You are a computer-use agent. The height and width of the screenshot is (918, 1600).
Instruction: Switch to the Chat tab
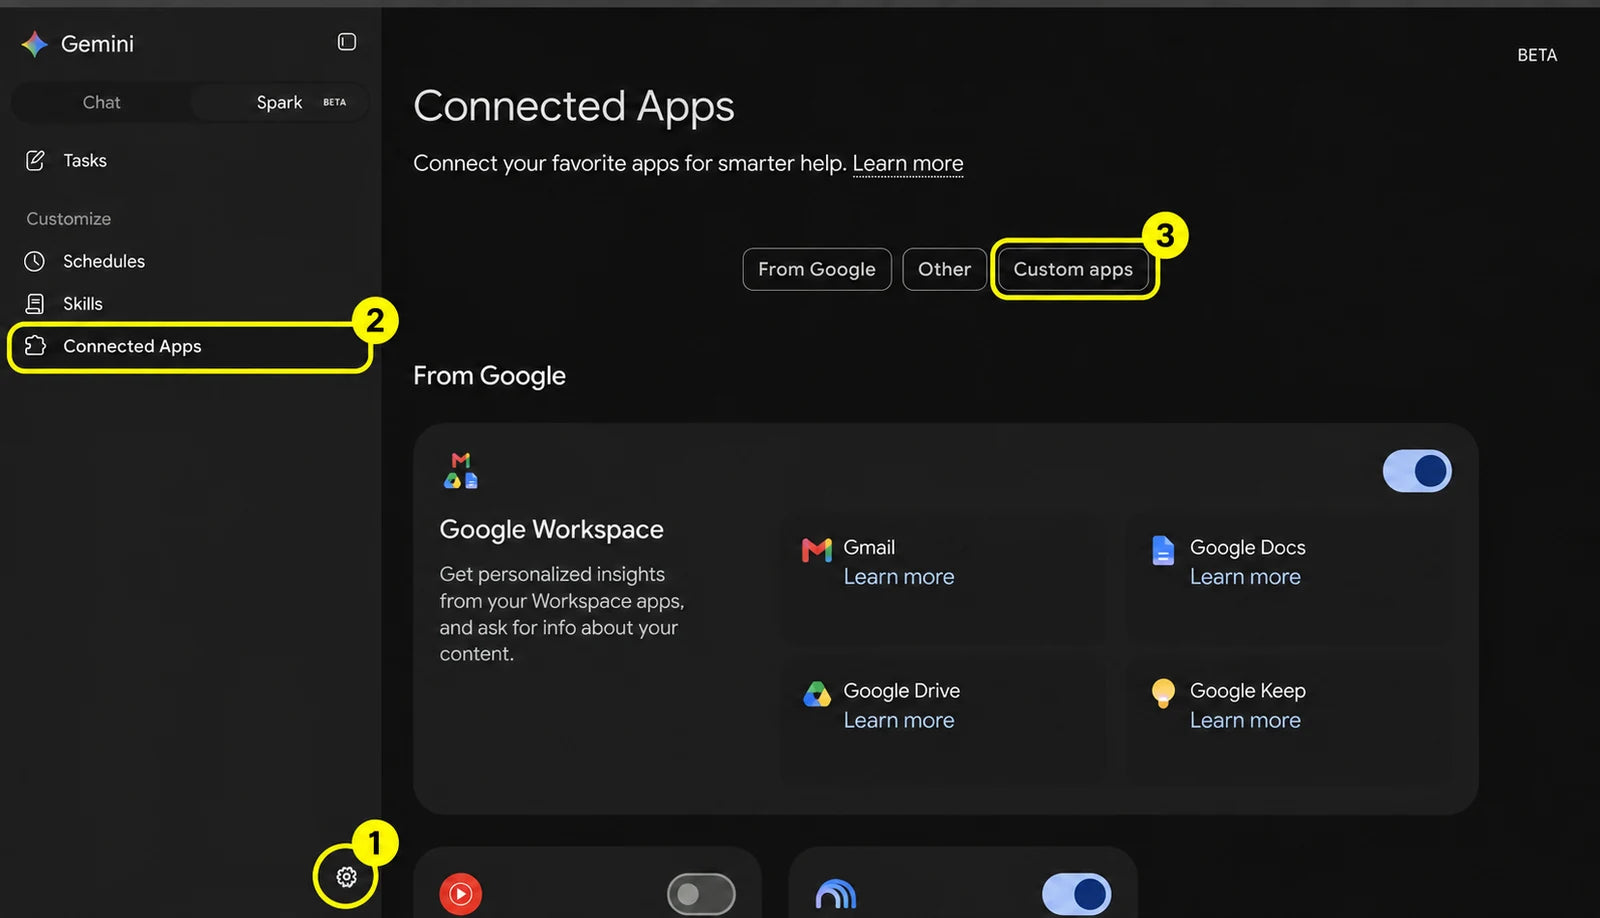[x=101, y=102]
